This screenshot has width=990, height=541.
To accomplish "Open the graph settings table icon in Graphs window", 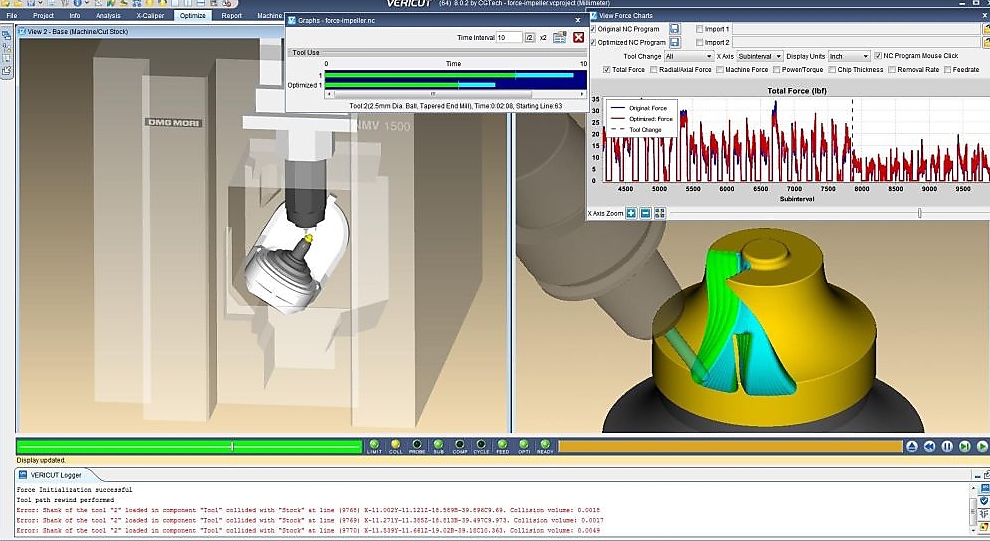I will (x=559, y=37).
